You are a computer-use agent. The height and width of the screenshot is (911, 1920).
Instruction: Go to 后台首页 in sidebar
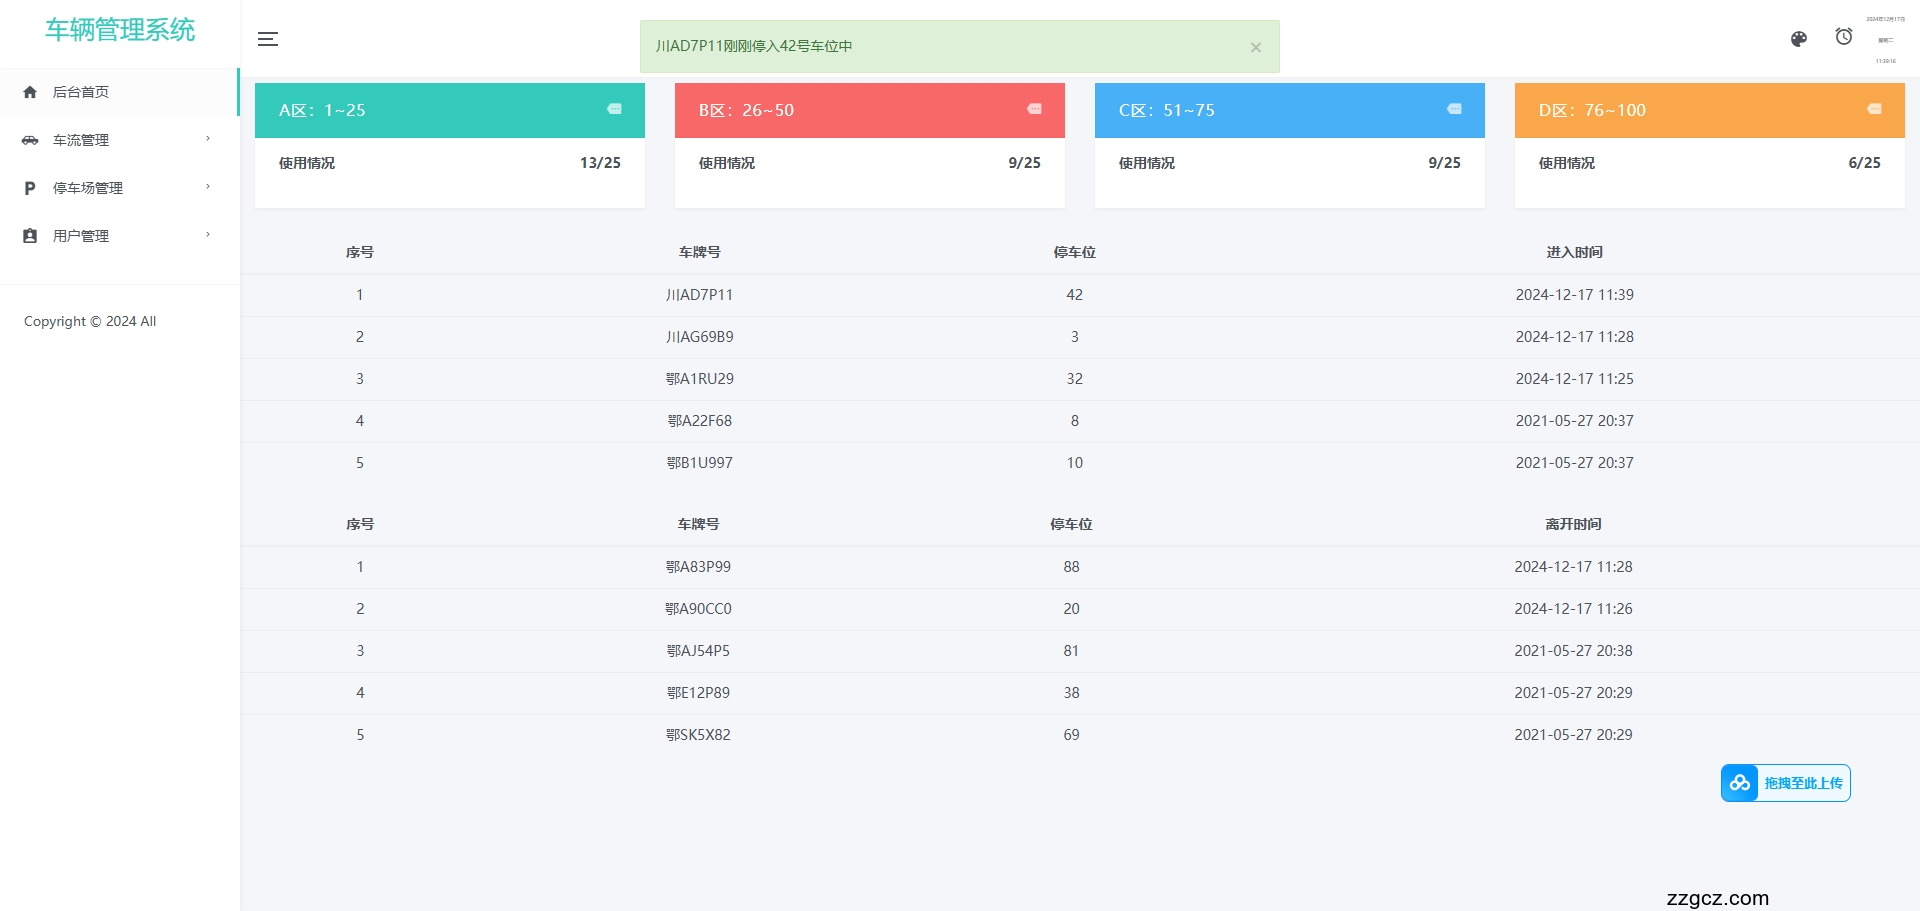pyautogui.click(x=81, y=92)
